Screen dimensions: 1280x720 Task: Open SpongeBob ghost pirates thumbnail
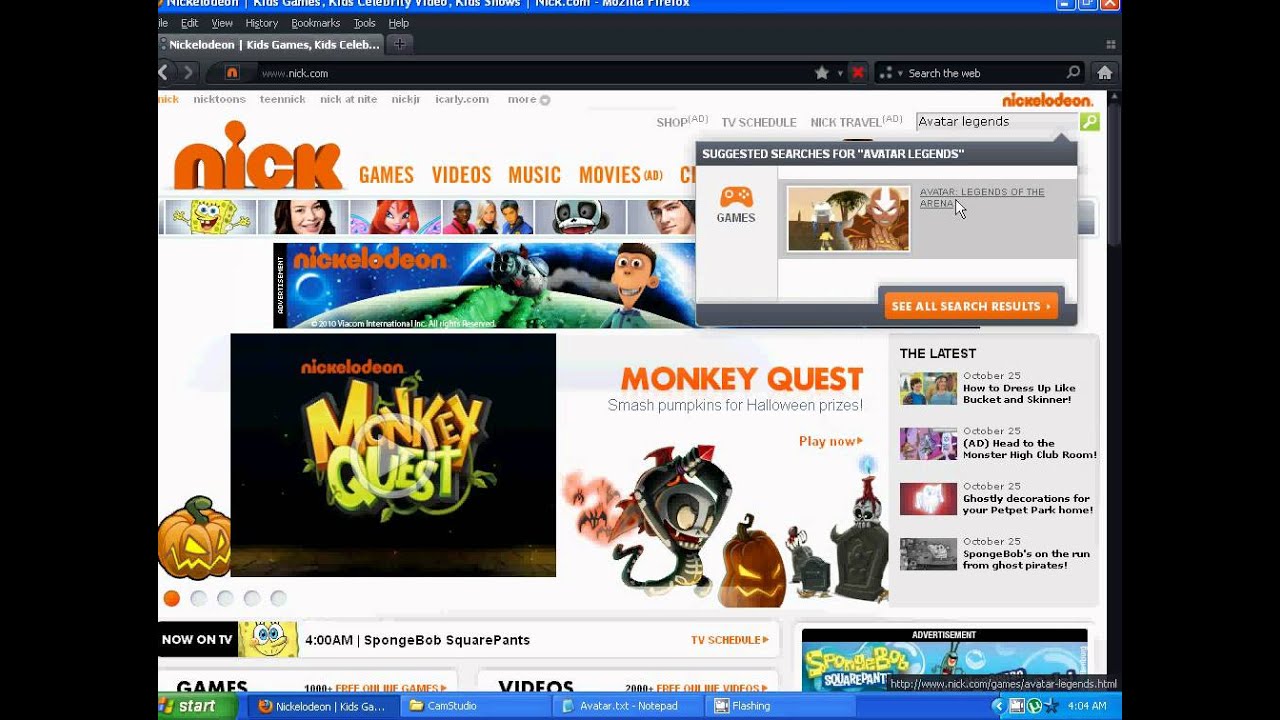(x=928, y=554)
